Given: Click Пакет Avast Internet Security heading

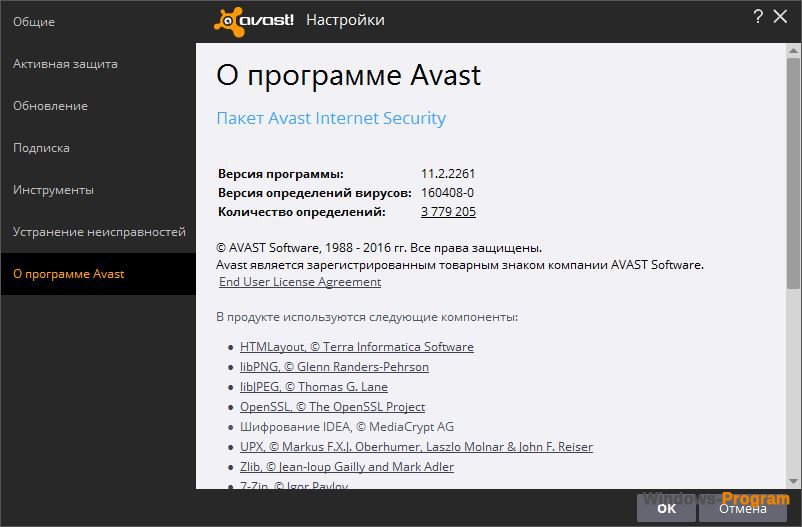Looking at the screenshot, I should pos(331,118).
